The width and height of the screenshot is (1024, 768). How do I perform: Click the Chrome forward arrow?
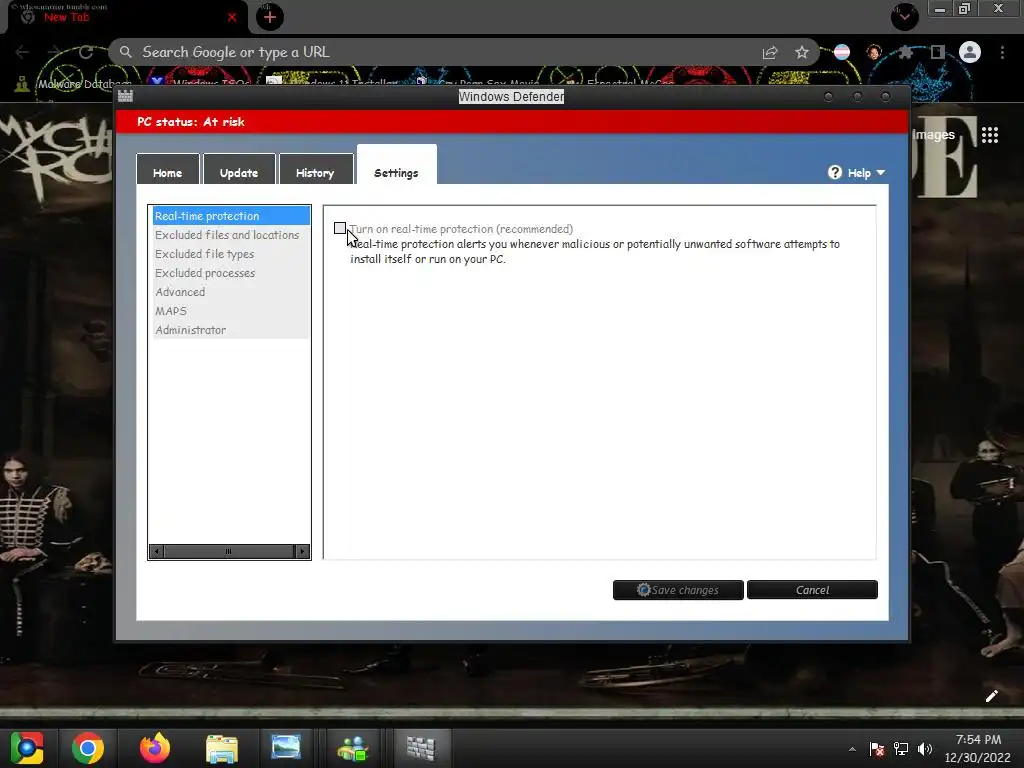click(54, 52)
